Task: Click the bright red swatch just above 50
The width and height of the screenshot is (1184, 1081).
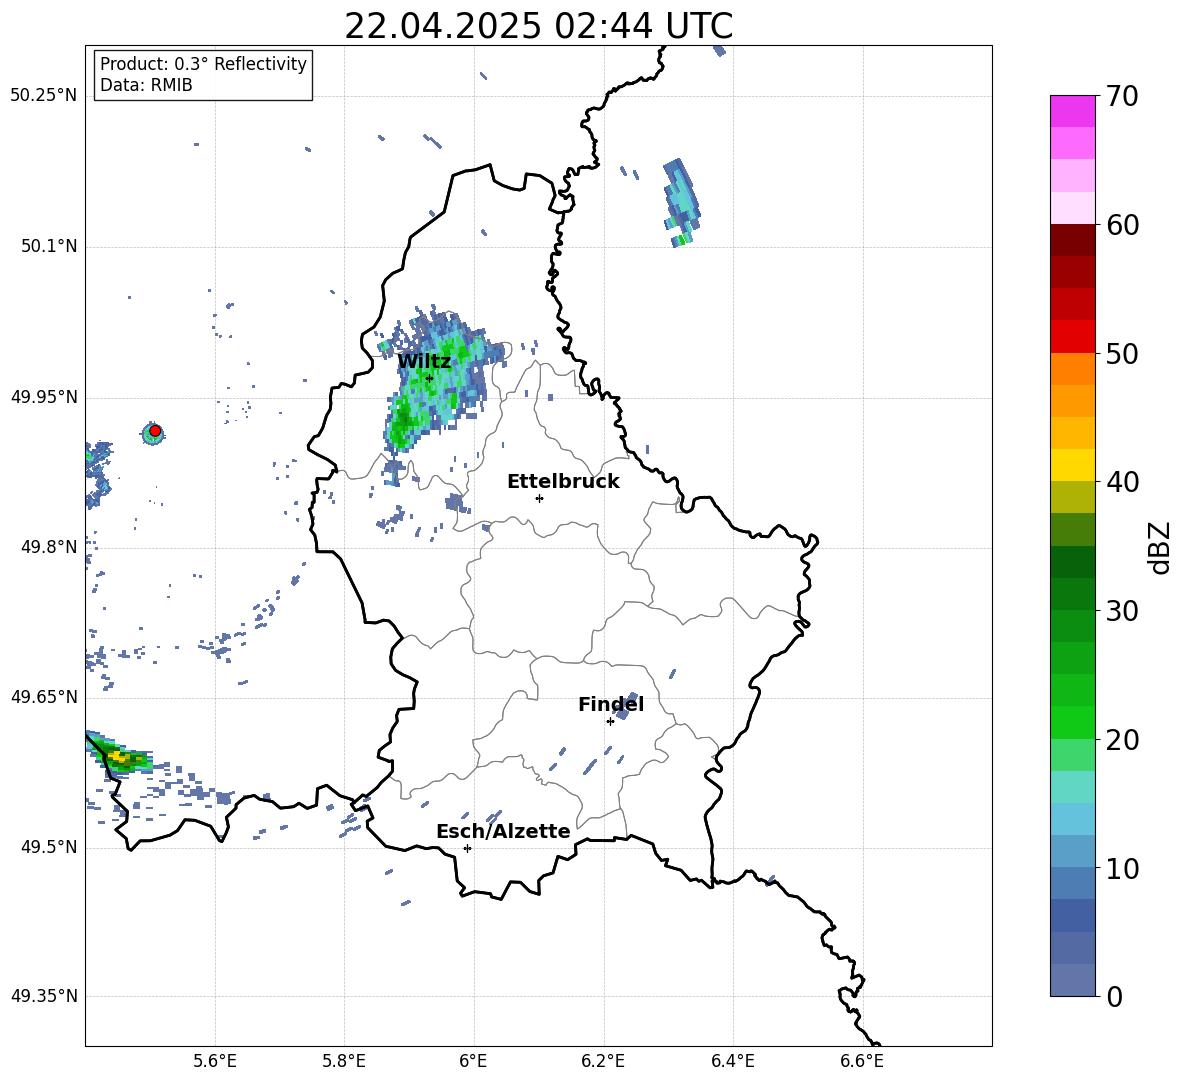Action: pos(1072,337)
